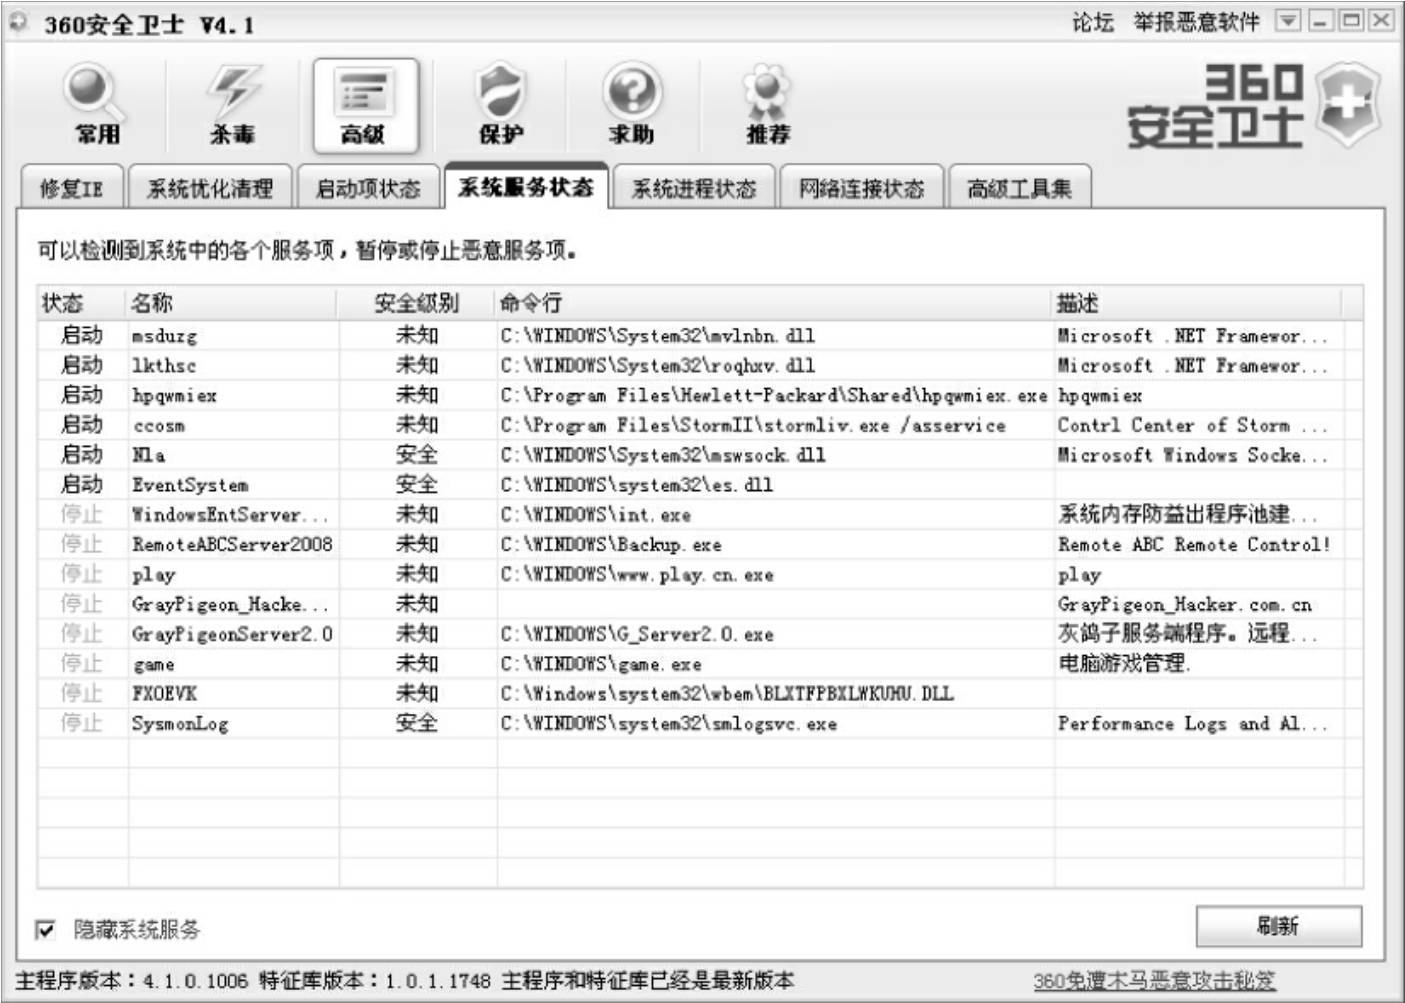Uncheck the 隐藏系统服务 checkbox
This screenshot has height=1003, width=1405.
pyautogui.click(x=46, y=930)
